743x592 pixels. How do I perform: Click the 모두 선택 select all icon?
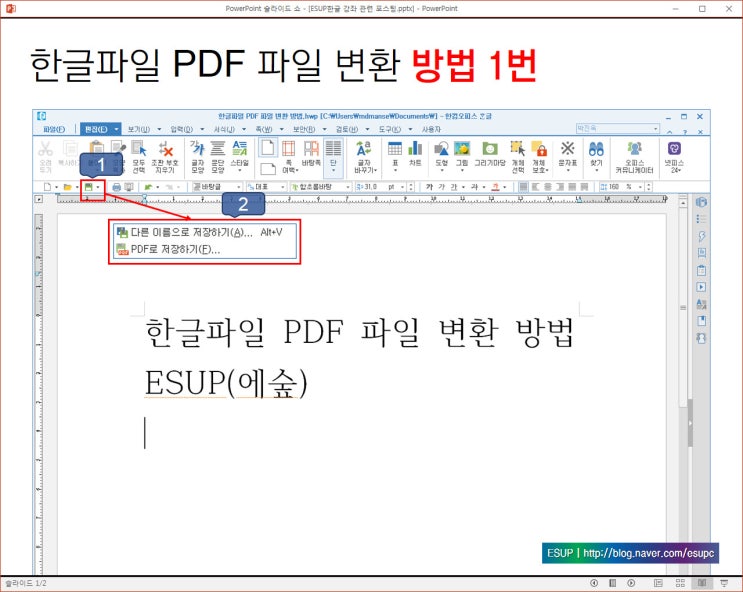click(x=138, y=156)
